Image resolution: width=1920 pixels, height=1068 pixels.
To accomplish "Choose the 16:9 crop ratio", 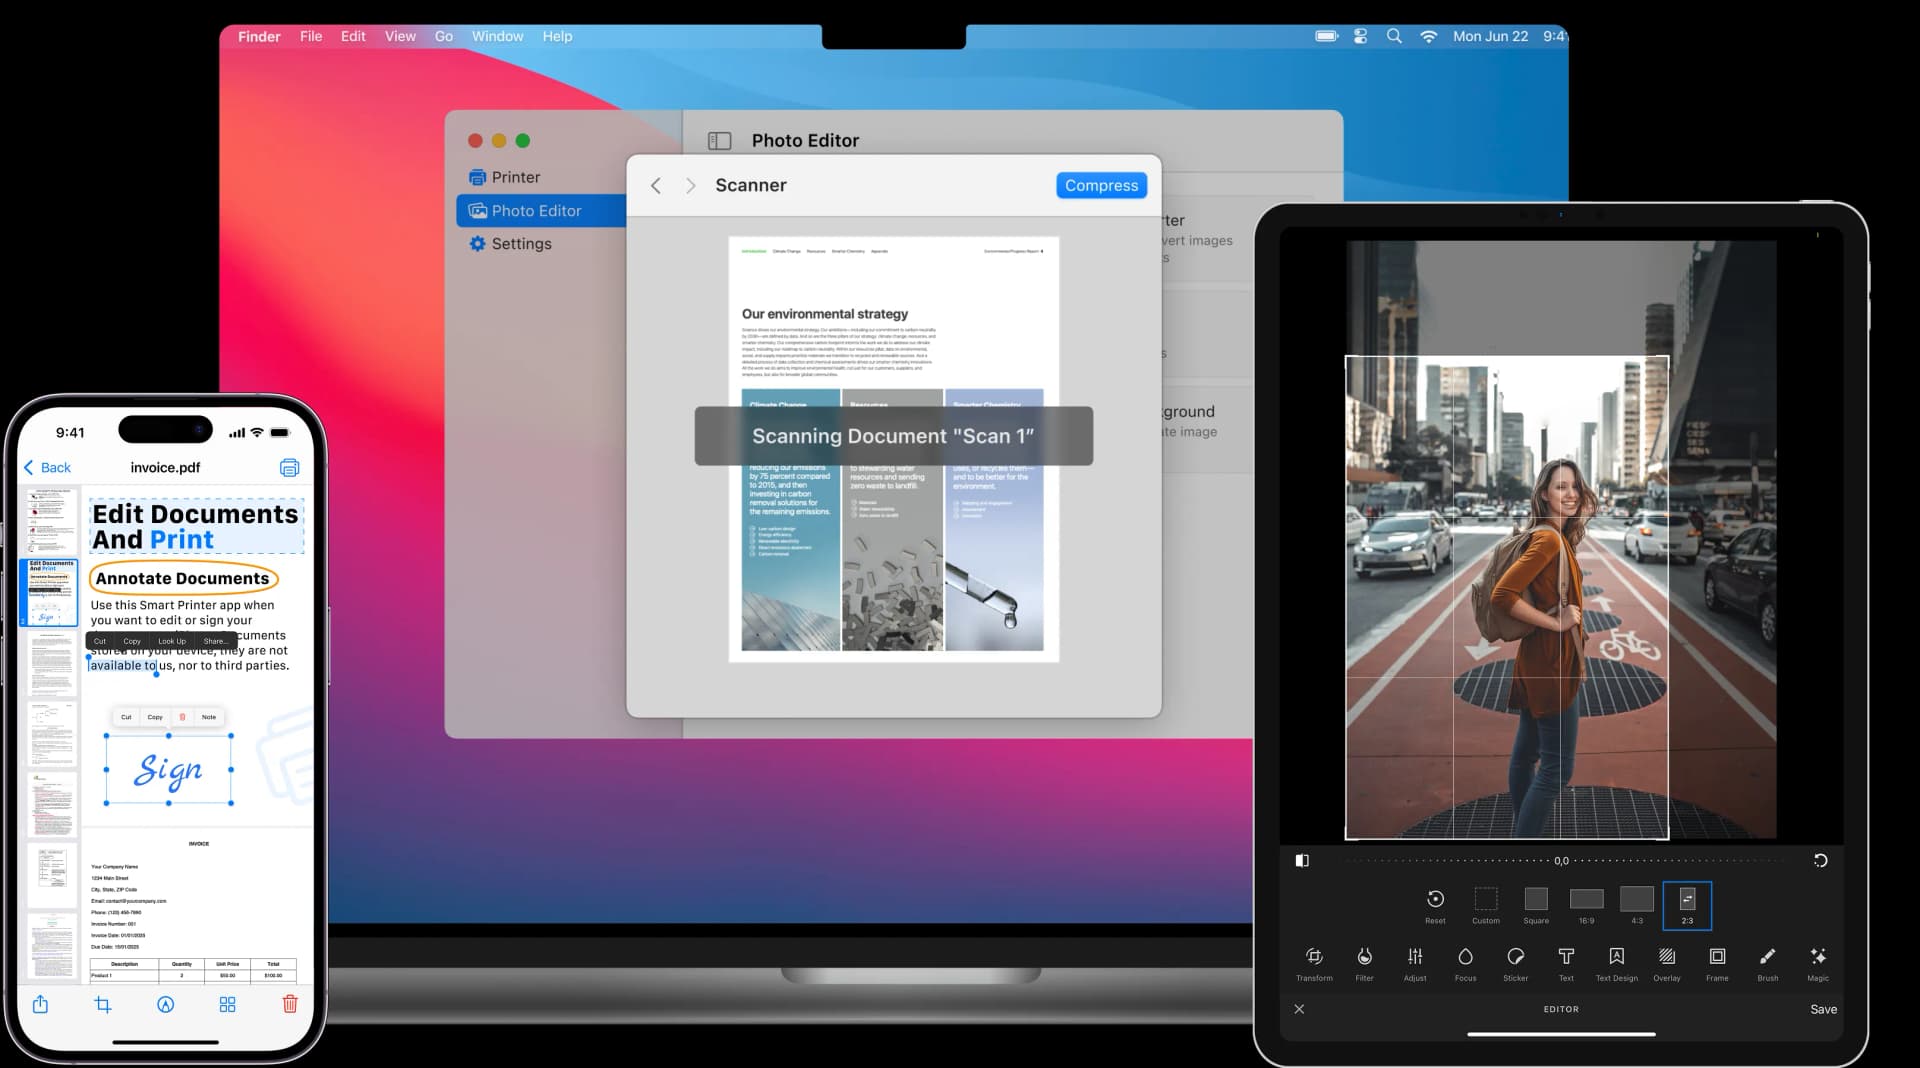I will pos(1586,905).
